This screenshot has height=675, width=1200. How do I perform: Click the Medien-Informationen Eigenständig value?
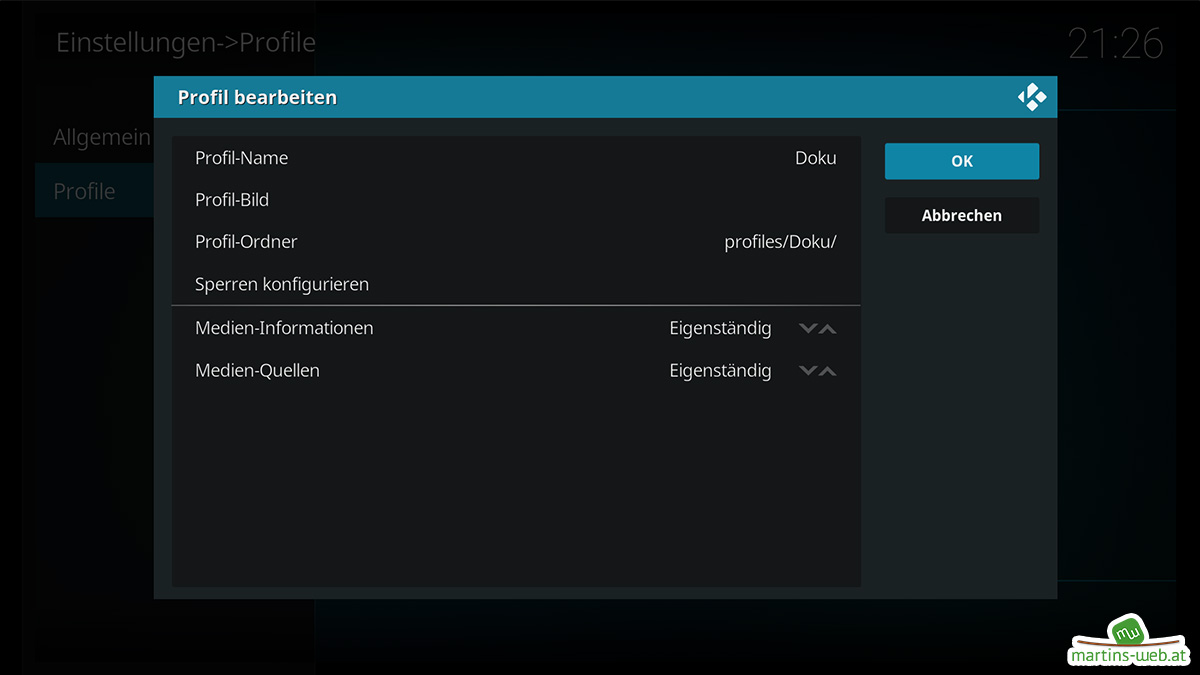point(720,328)
